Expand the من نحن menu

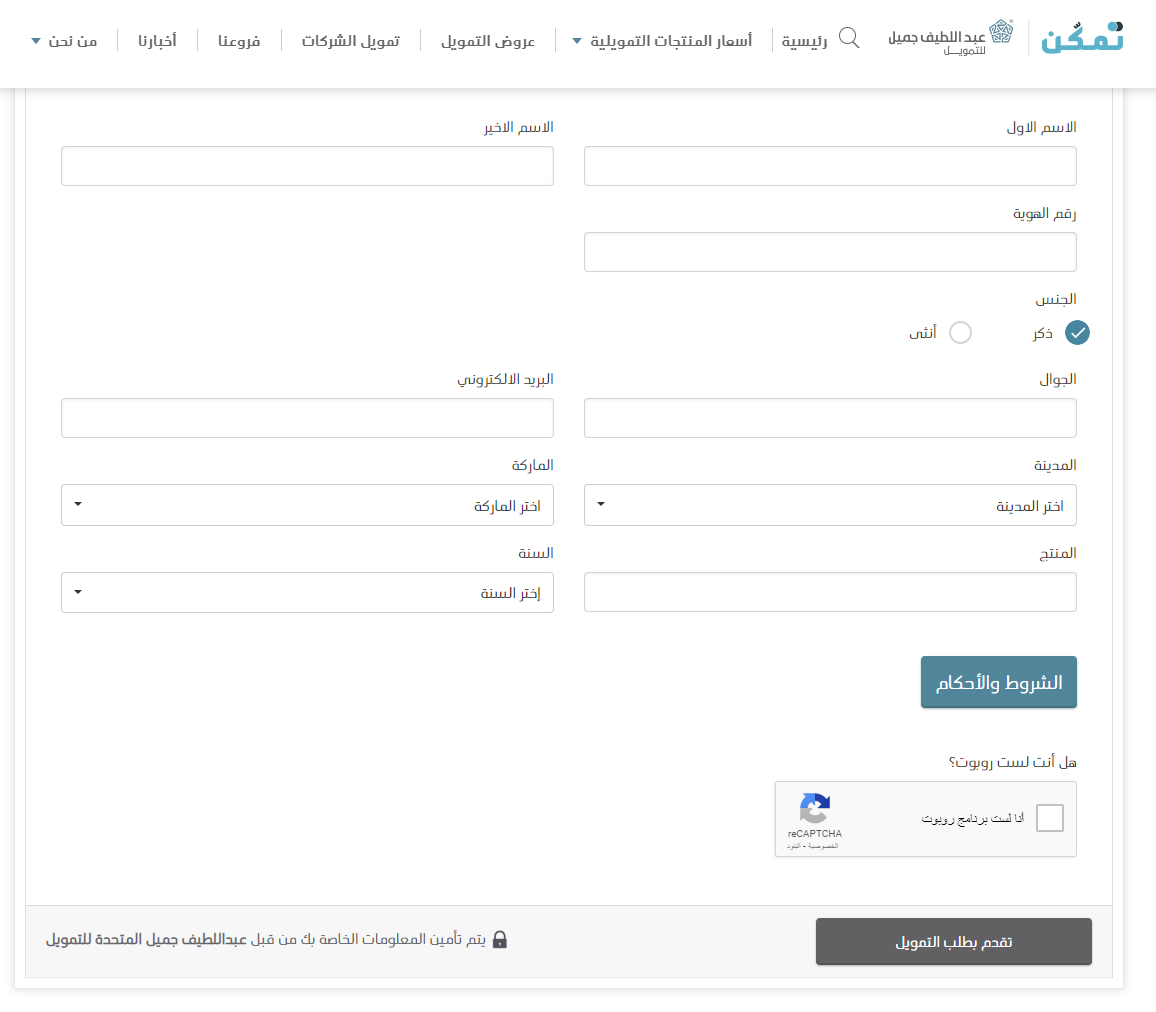click(x=64, y=41)
